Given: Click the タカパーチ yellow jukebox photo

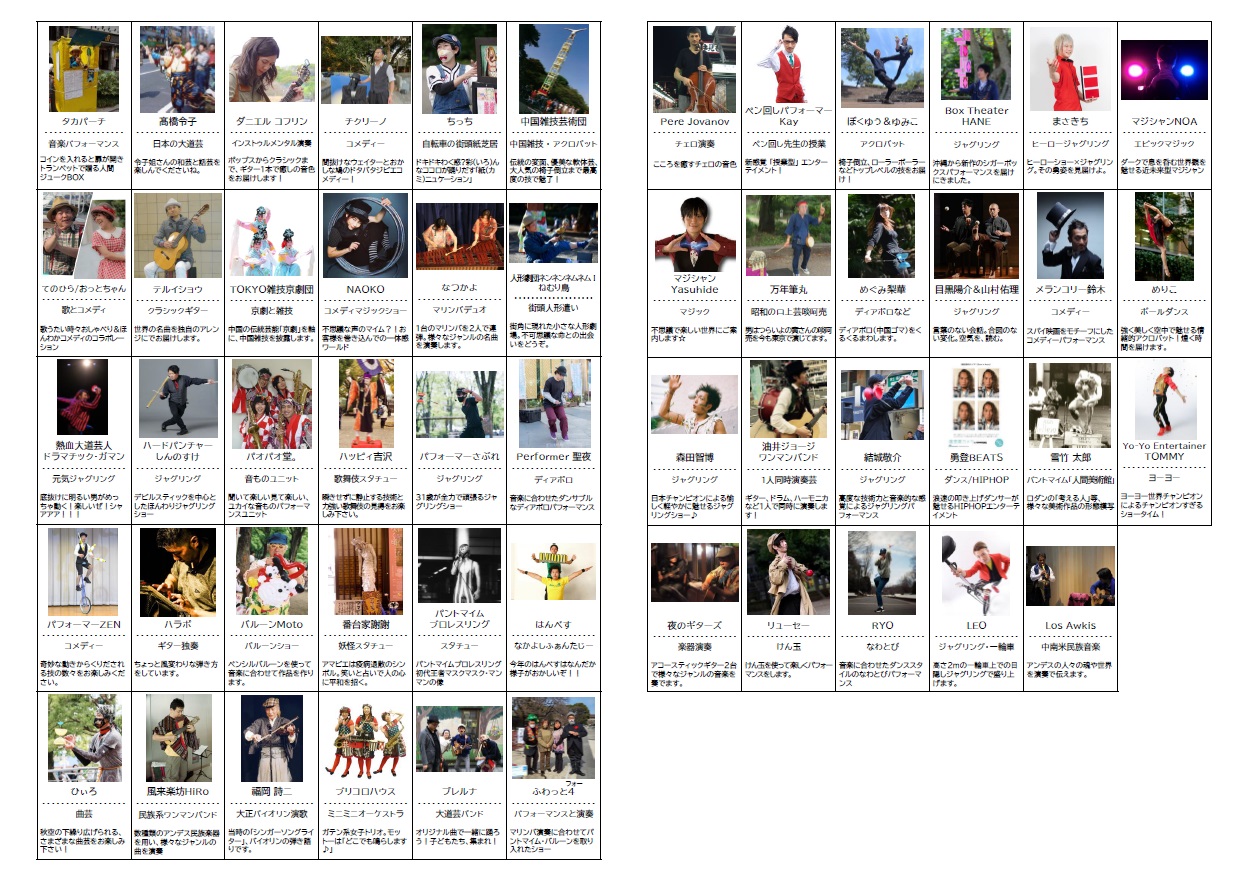Looking at the screenshot, I should pos(84,69).
